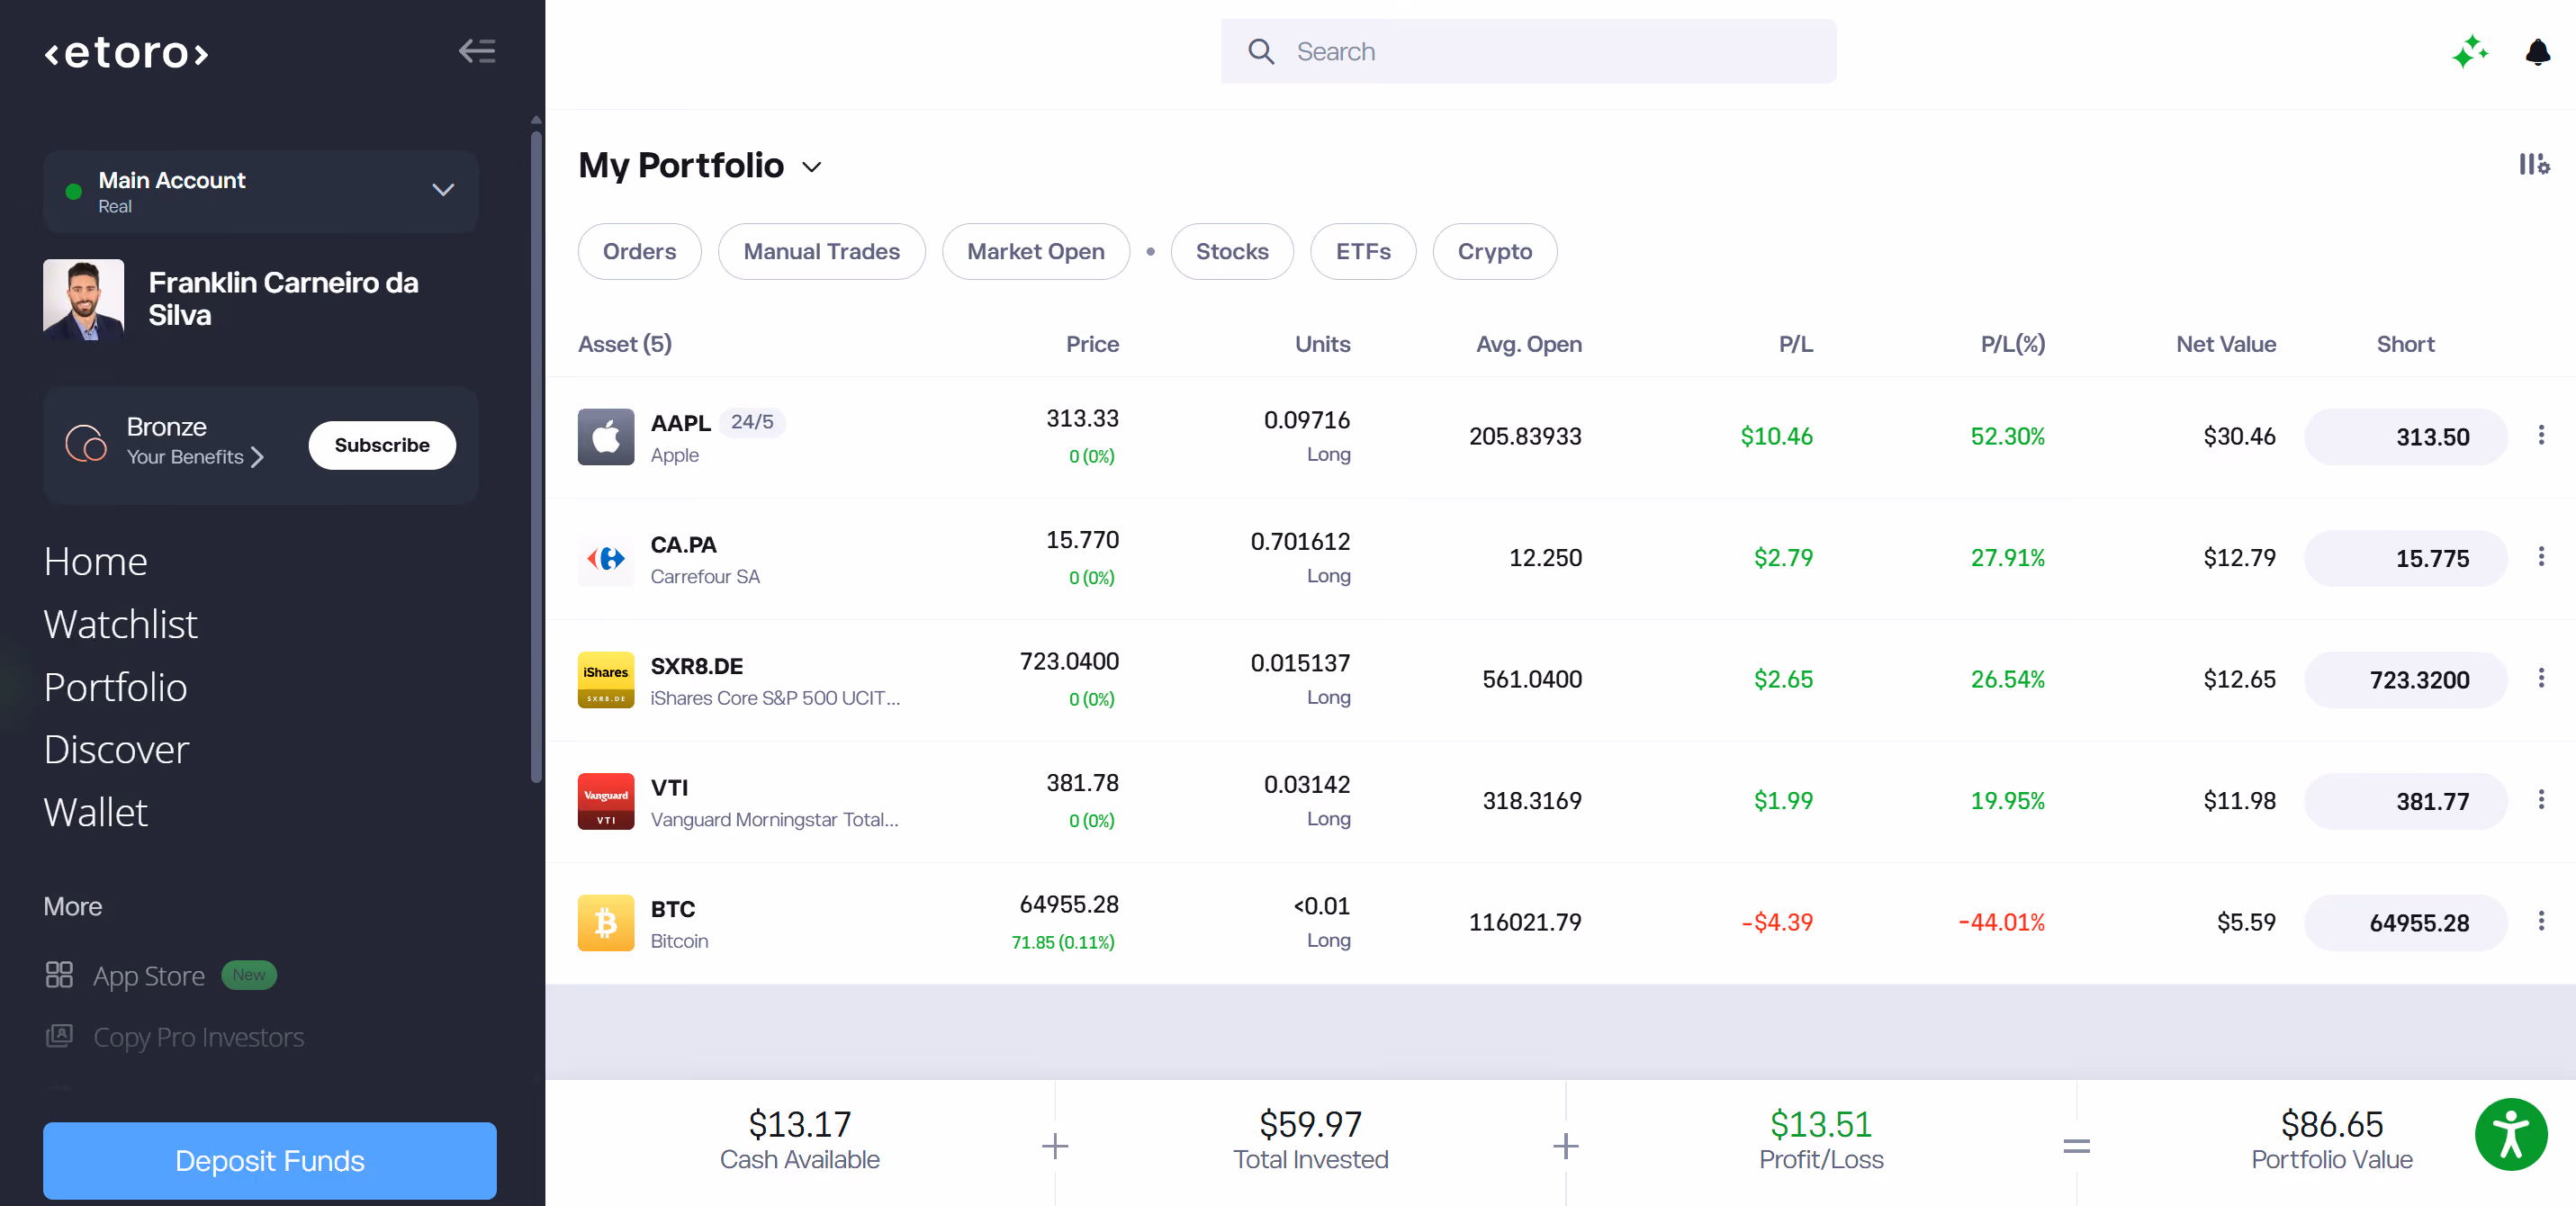Viewport: 2576px width, 1206px height.
Task: Click the sidebar vertical scrollbar
Action: click(536, 455)
